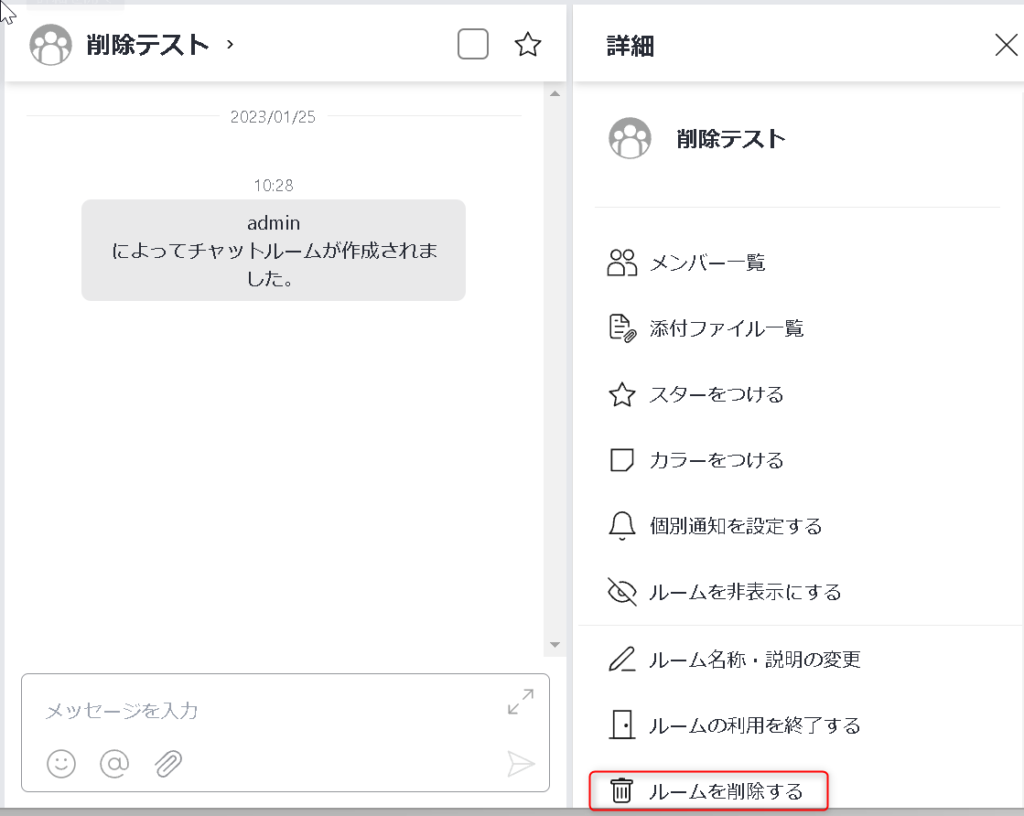The width and height of the screenshot is (1024, 816).
Task: Click the group avatar in 詳細 panel
Action: click(x=630, y=138)
